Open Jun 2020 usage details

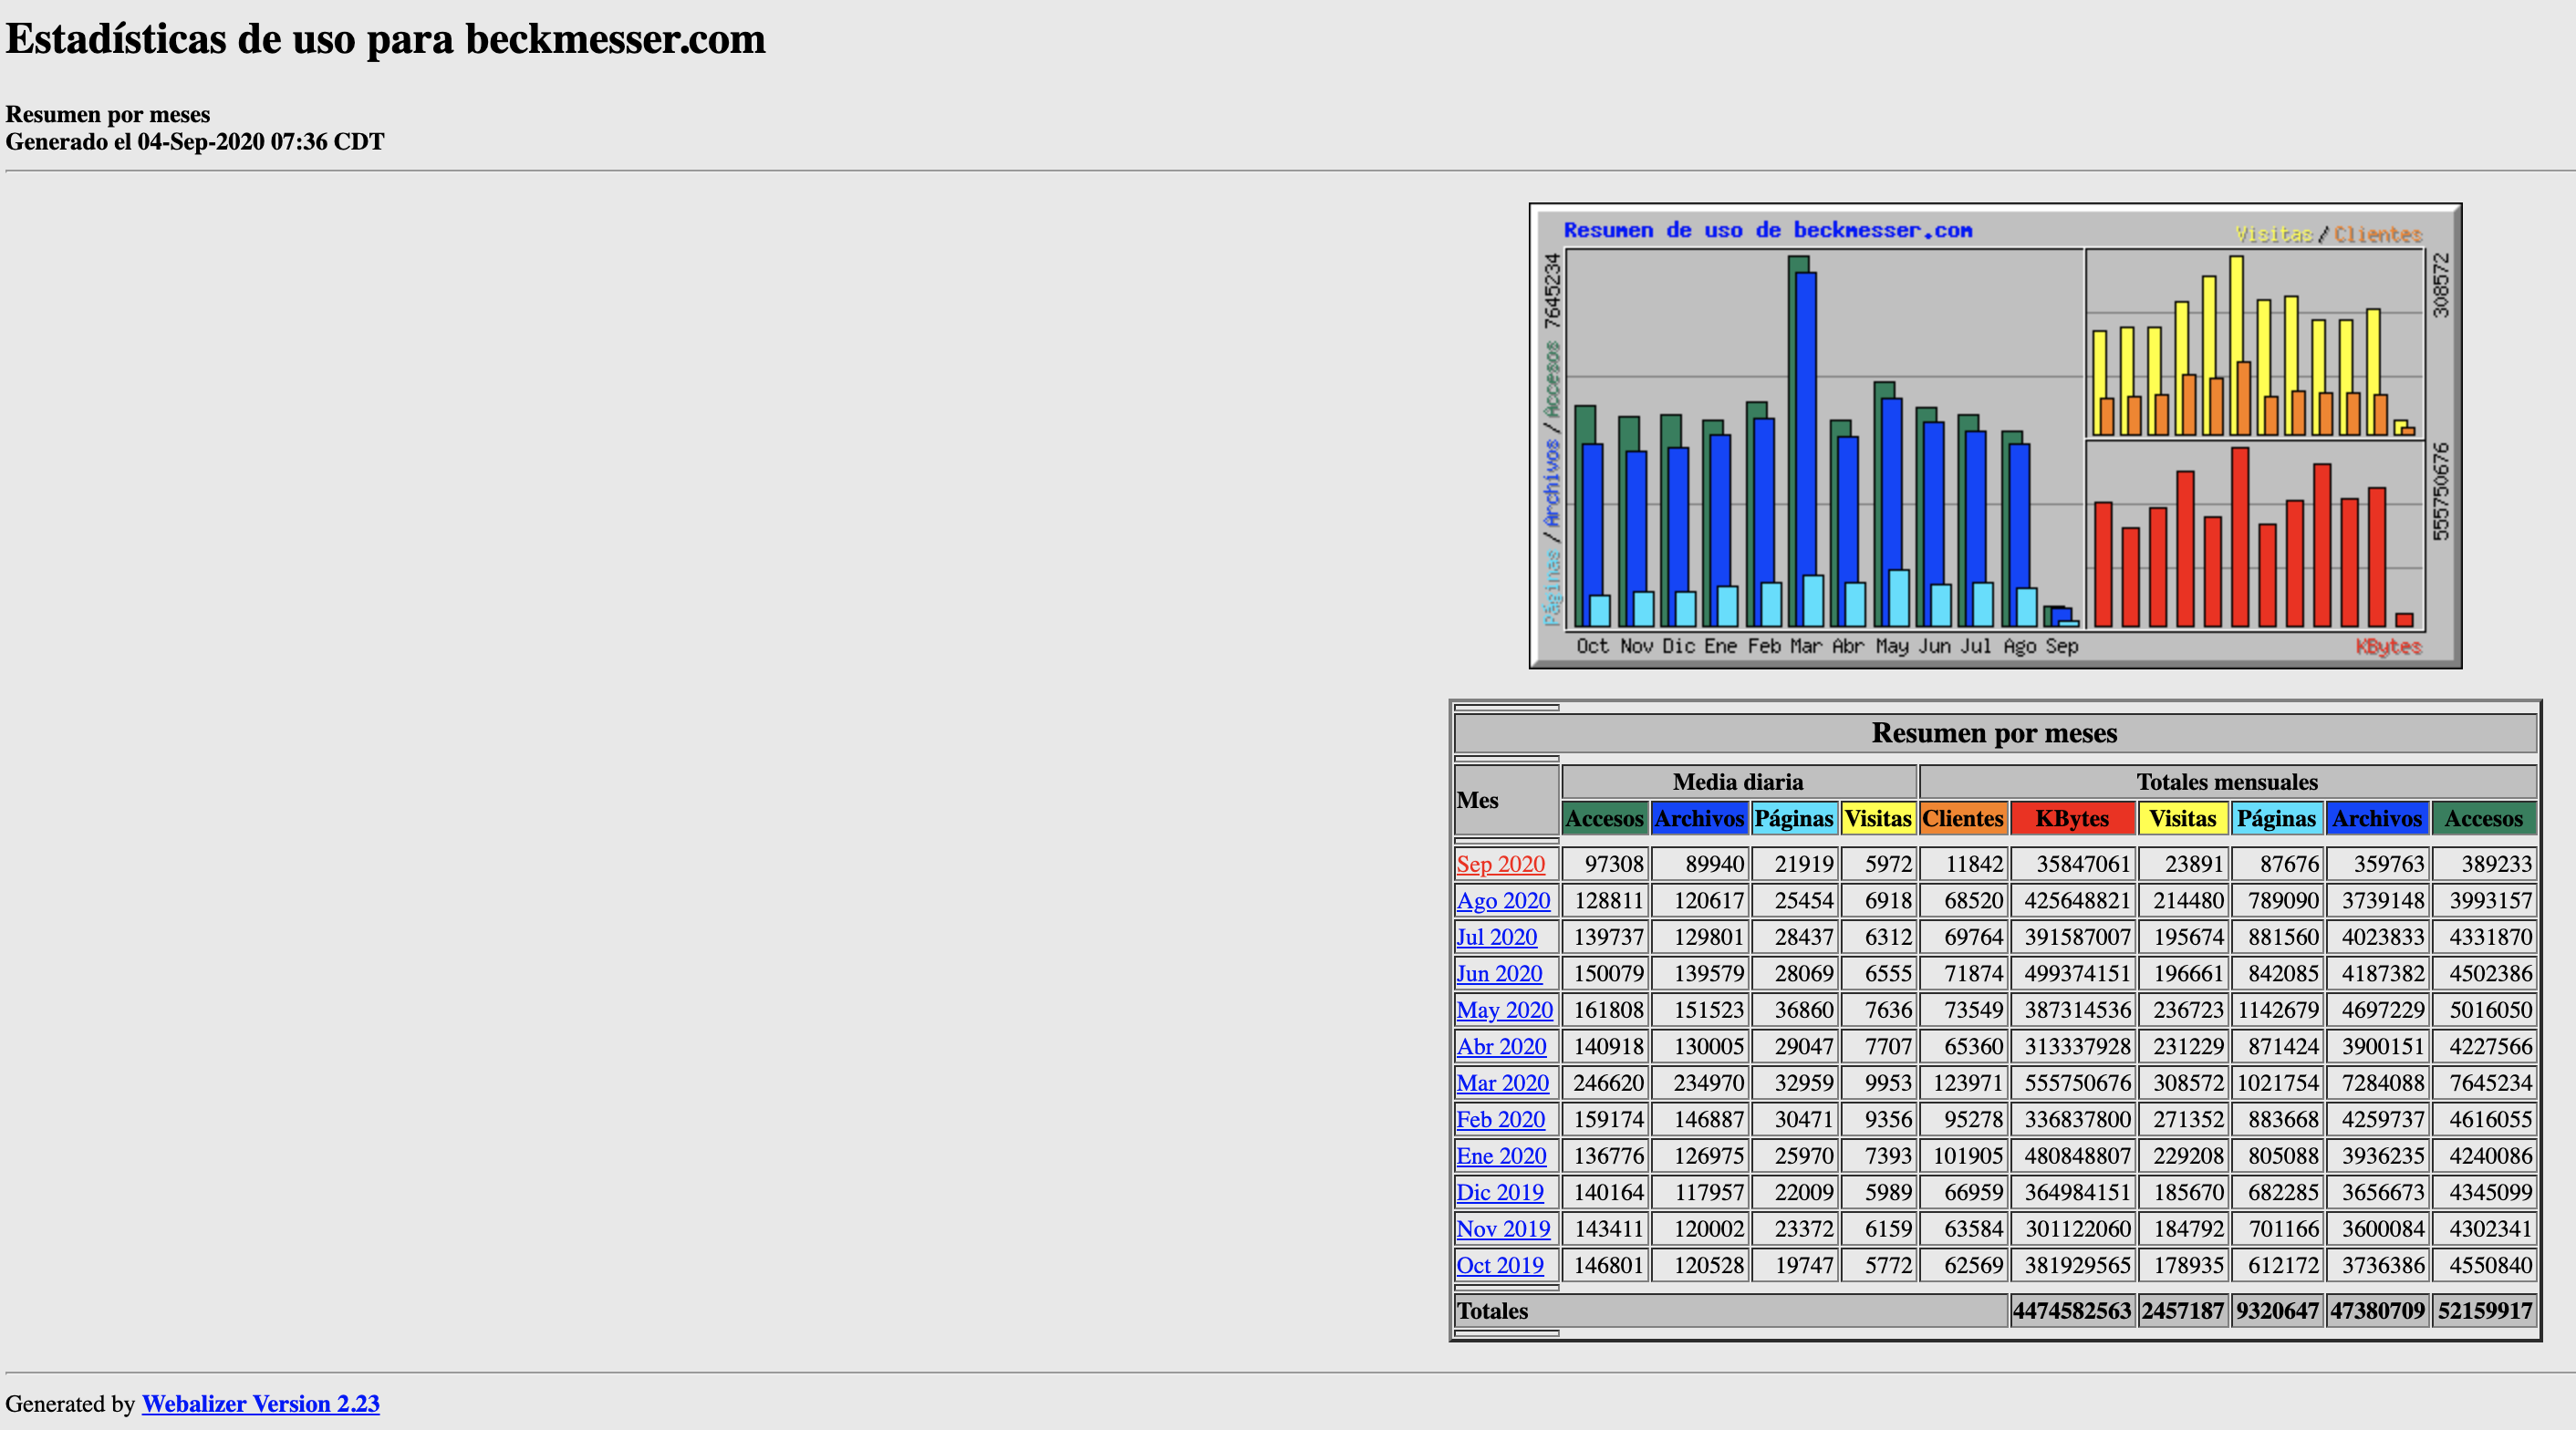point(1499,974)
